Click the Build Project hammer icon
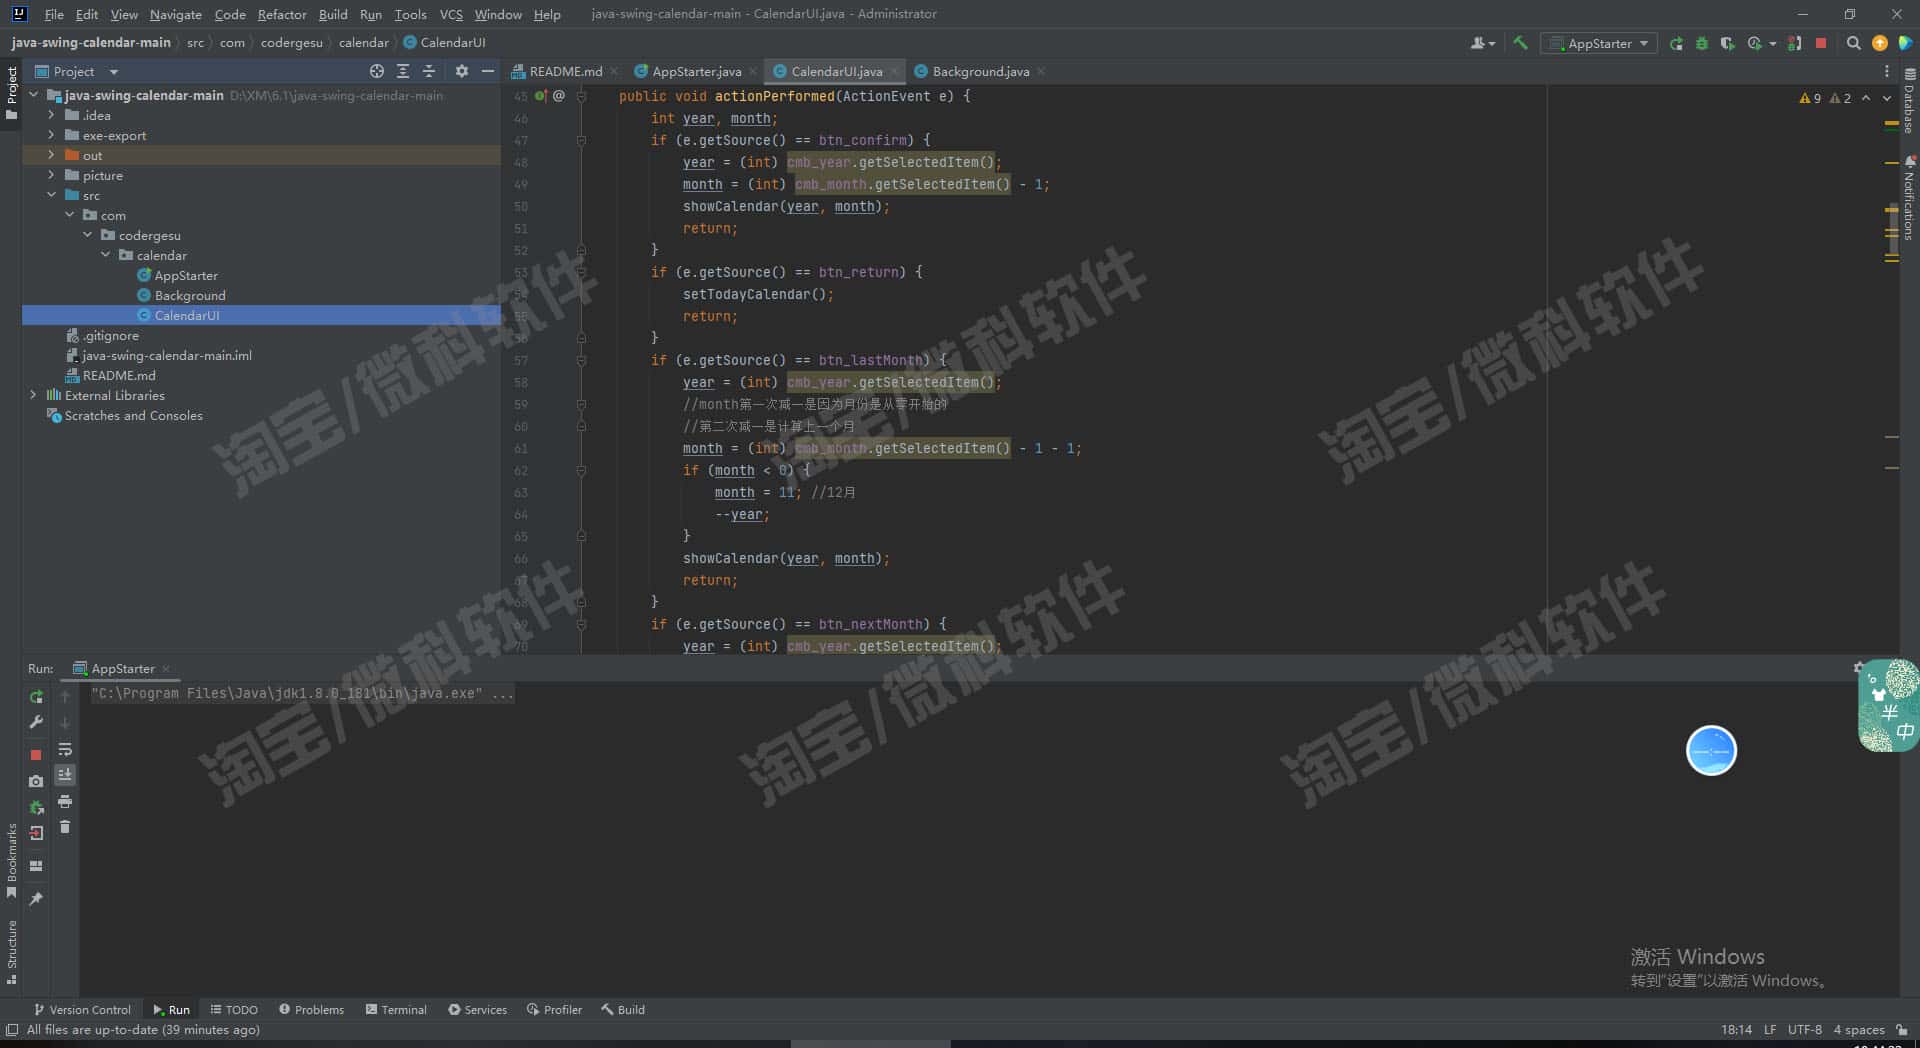1920x1048 pixels. (1520, 43)
